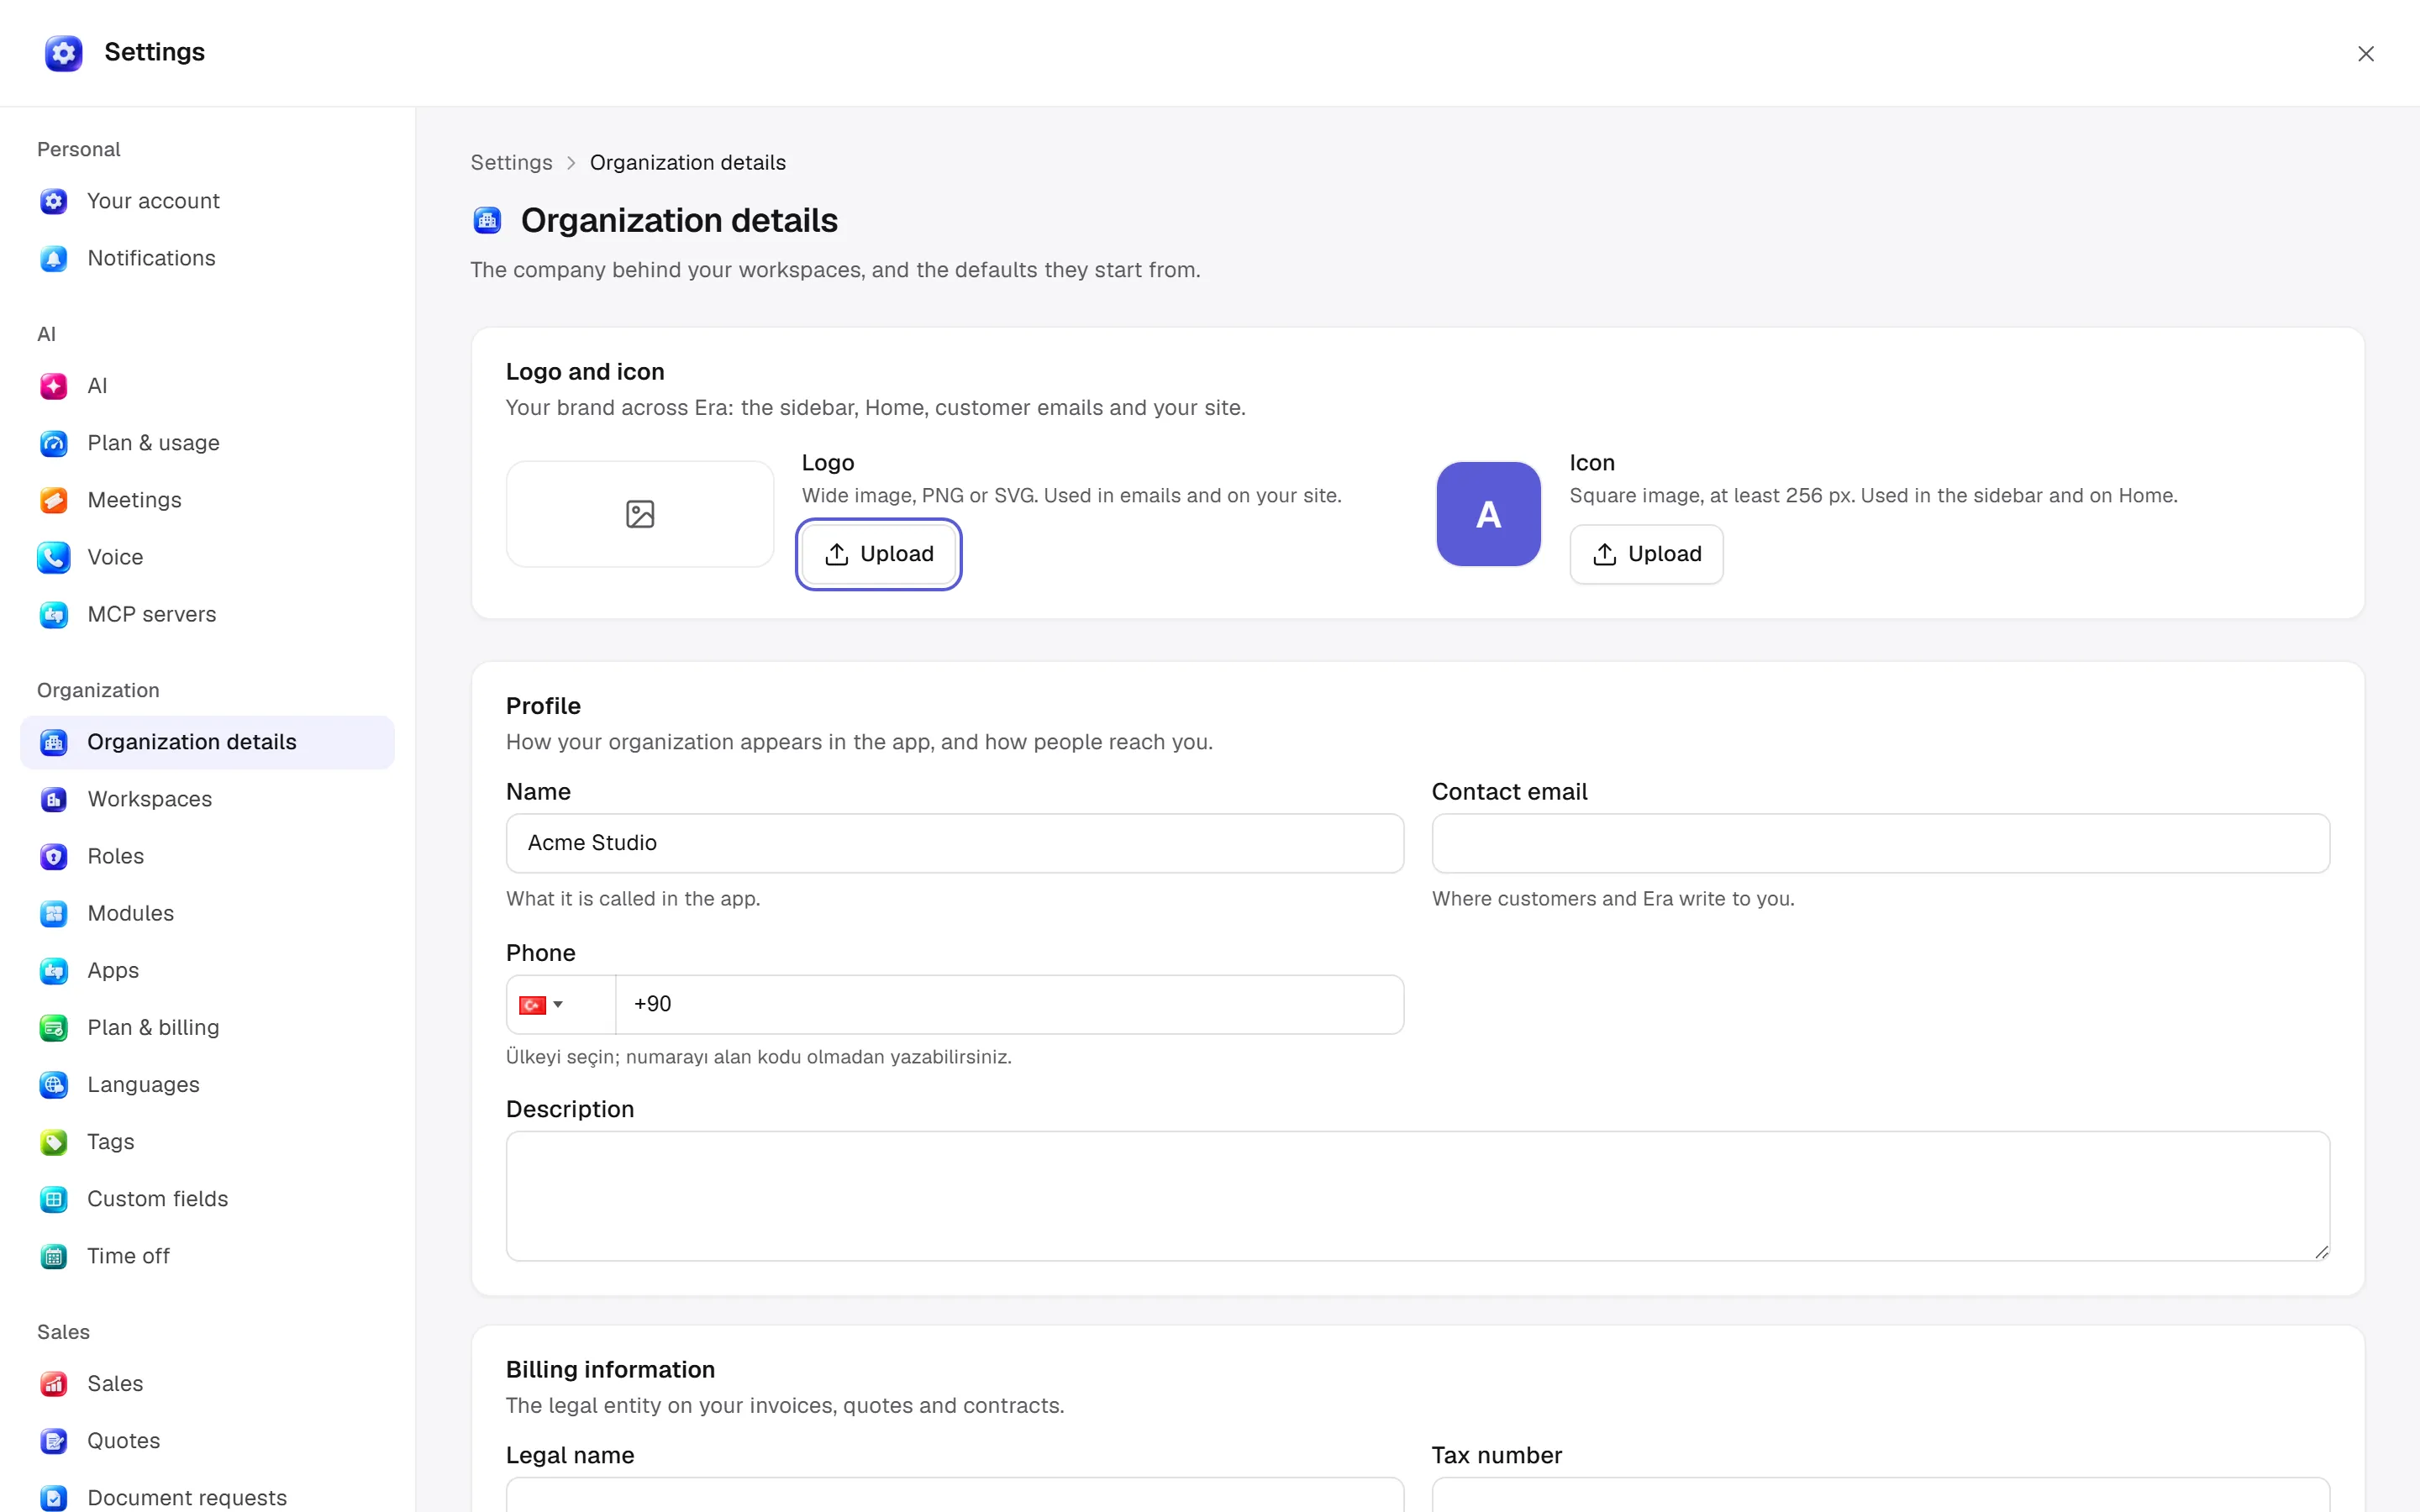The height and width of the screenshot is (1512, 2420).
Task: Click the Description textarea resize handle
Action: point(2321,1252)
